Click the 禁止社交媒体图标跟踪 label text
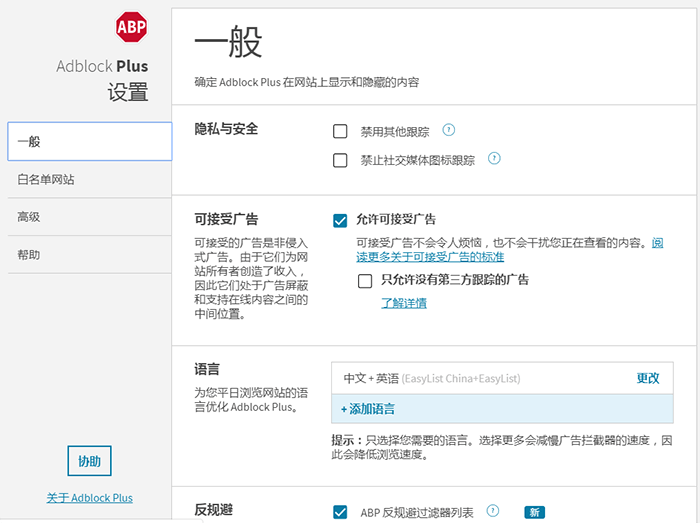 [x=417, y=160]
